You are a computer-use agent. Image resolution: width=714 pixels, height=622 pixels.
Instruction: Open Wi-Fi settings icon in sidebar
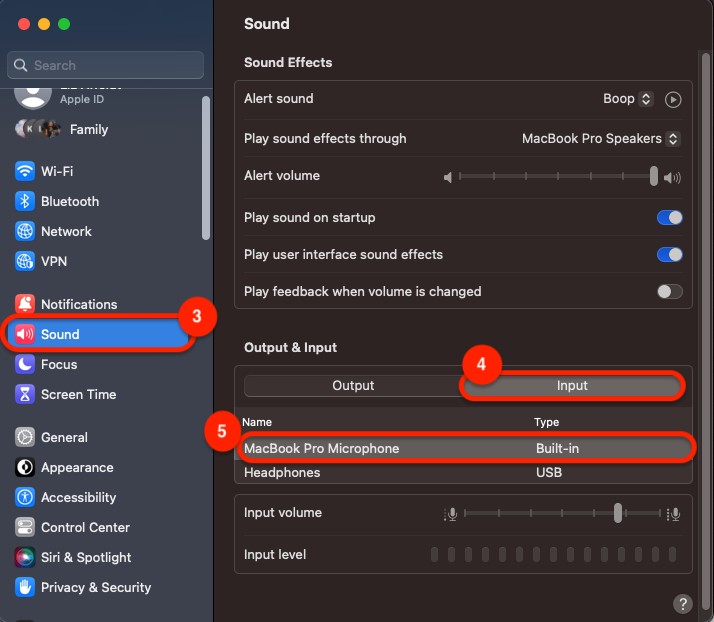click(x=25, y=171)
